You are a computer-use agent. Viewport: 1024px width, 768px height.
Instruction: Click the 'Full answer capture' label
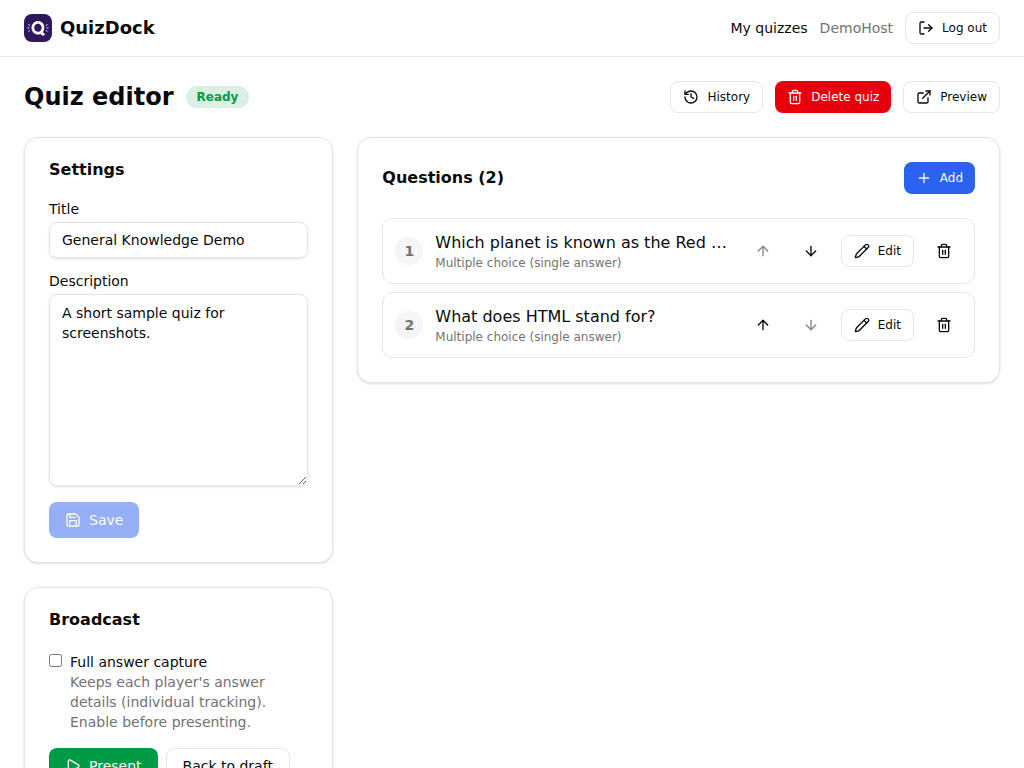(138, 662)
